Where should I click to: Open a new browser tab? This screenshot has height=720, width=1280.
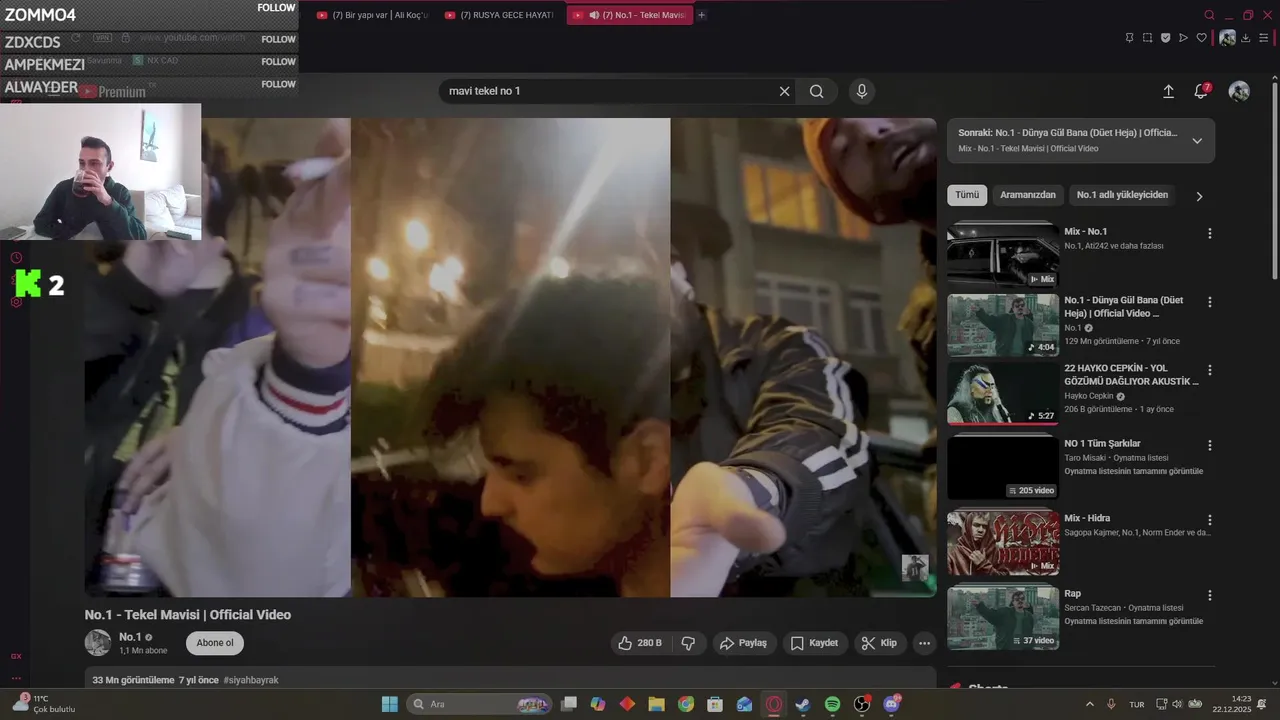701,15
